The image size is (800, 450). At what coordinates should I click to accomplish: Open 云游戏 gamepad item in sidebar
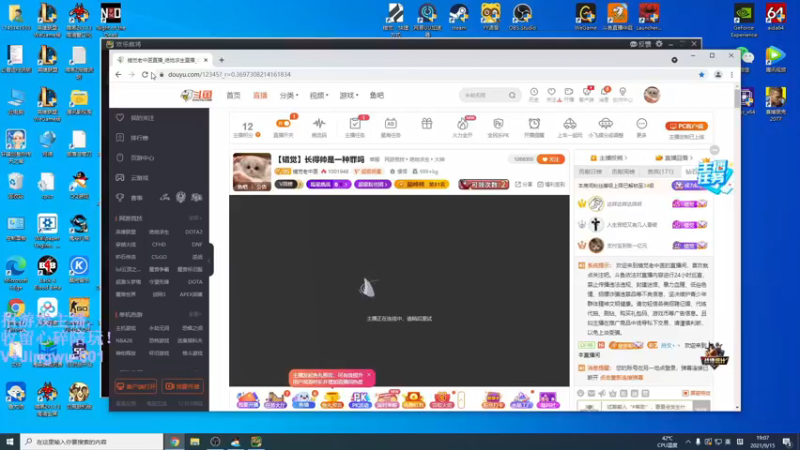click(133, 178)
